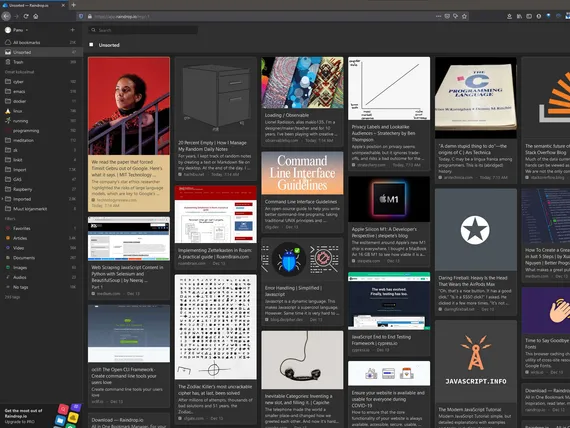
Task: Open the Loading / Observable bookmark title
Action: (286, 115)
